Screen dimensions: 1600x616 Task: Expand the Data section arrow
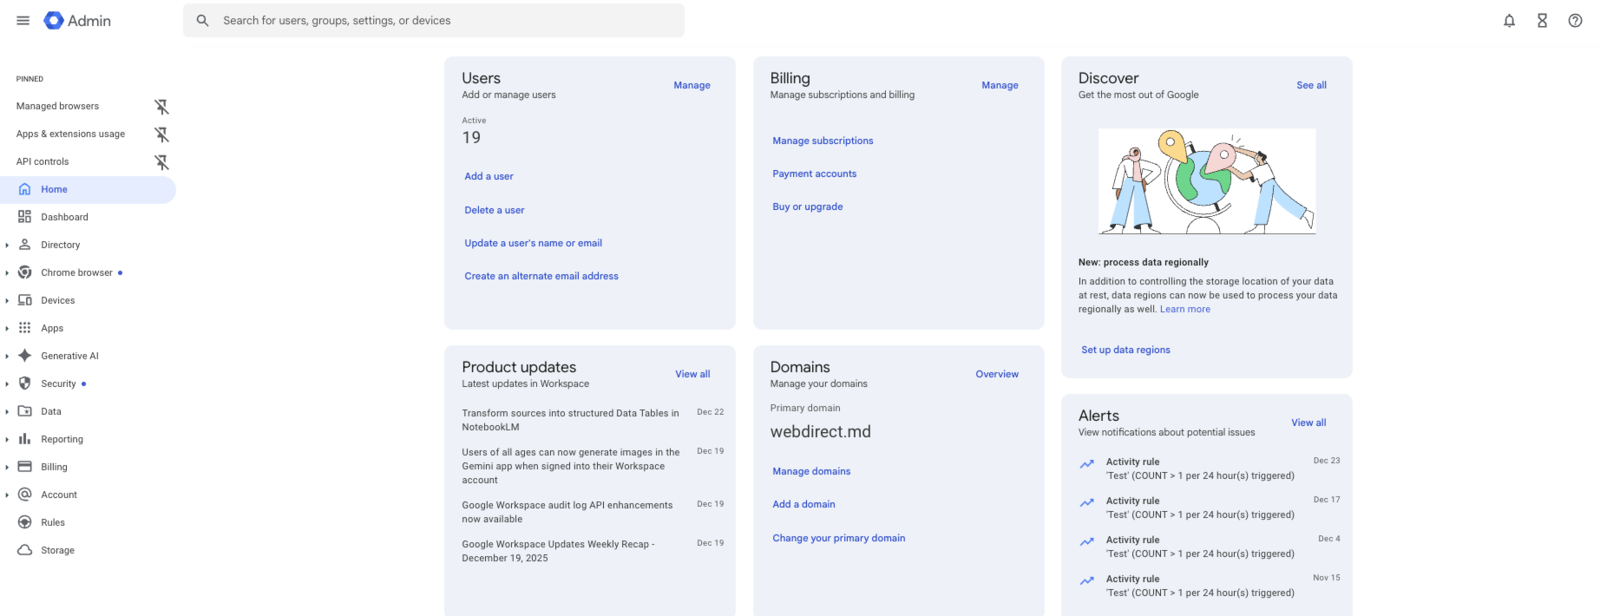pyautogui.click(x=7, y=412)
